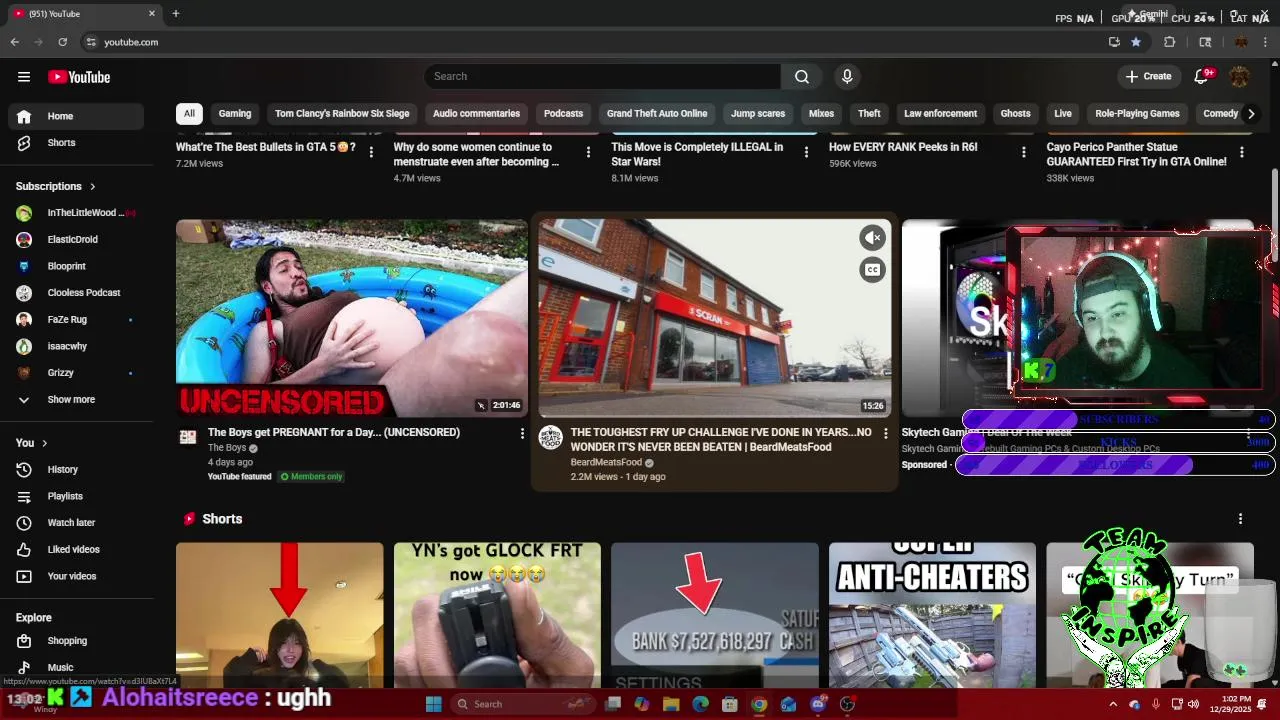Open Chrome three-dot menu
The height and width of the screenshot is (720, 1280).
click(x=1266, y=42)
